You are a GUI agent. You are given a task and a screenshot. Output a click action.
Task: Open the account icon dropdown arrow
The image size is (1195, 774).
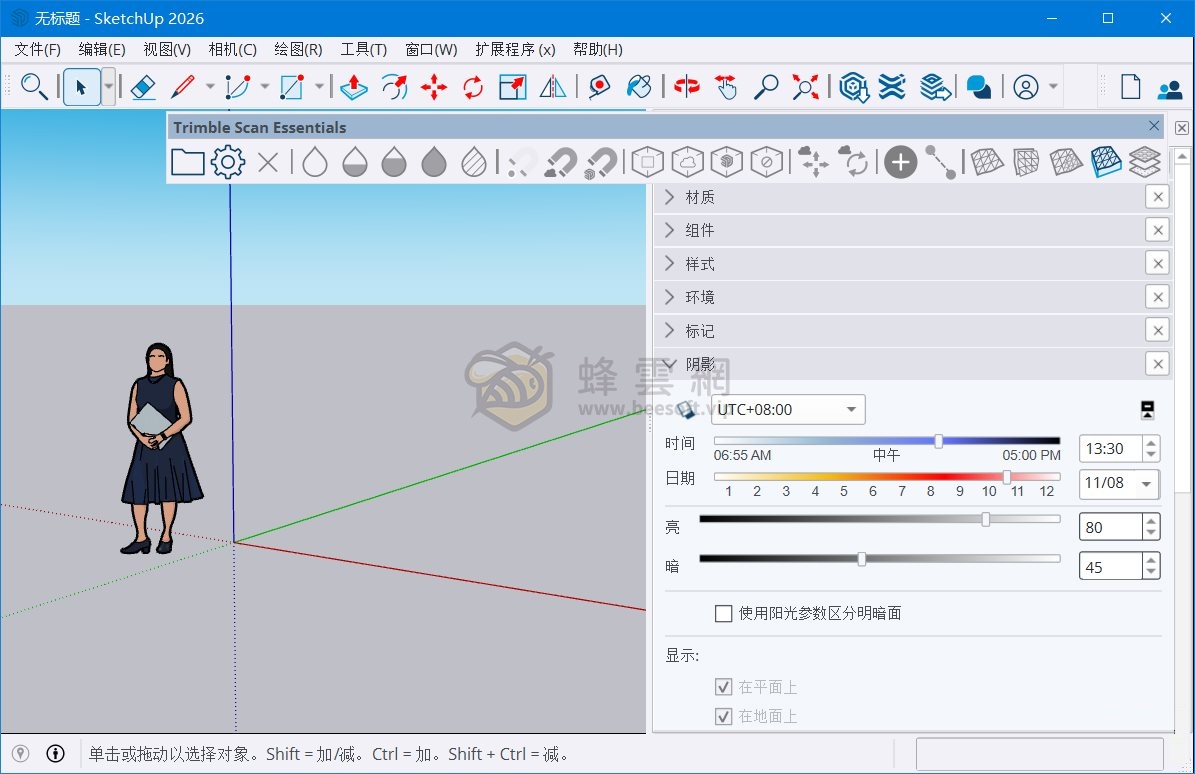pos(1053,87)
